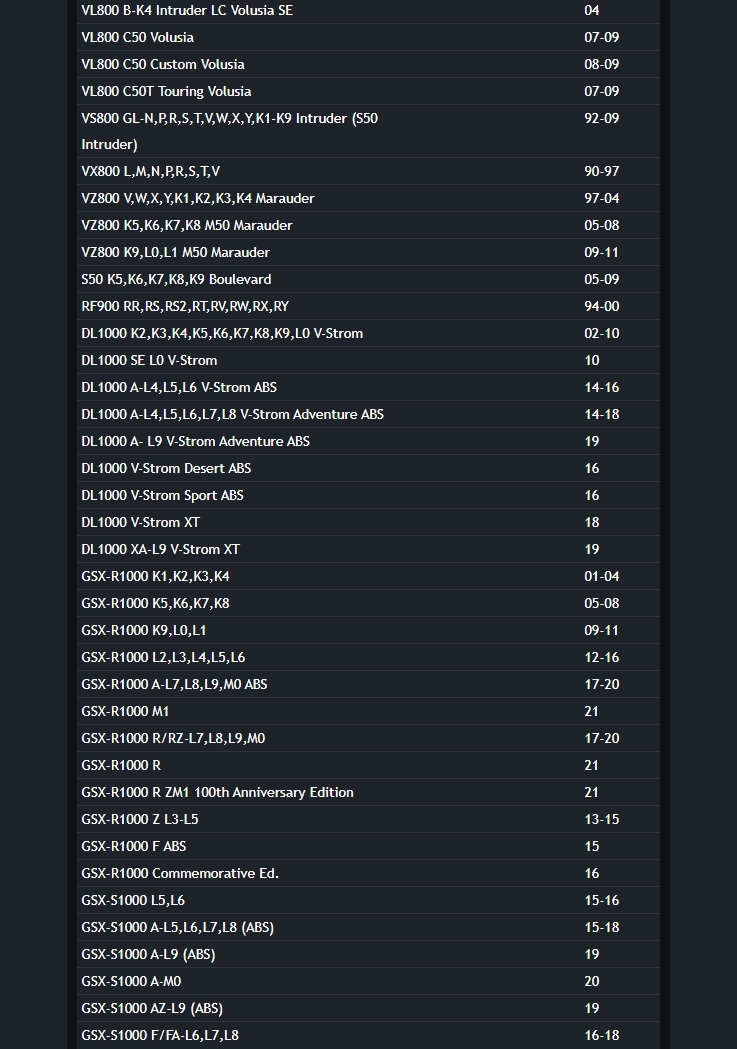Select the VL800 C50T Touring Volusia entry

[166, 91]
